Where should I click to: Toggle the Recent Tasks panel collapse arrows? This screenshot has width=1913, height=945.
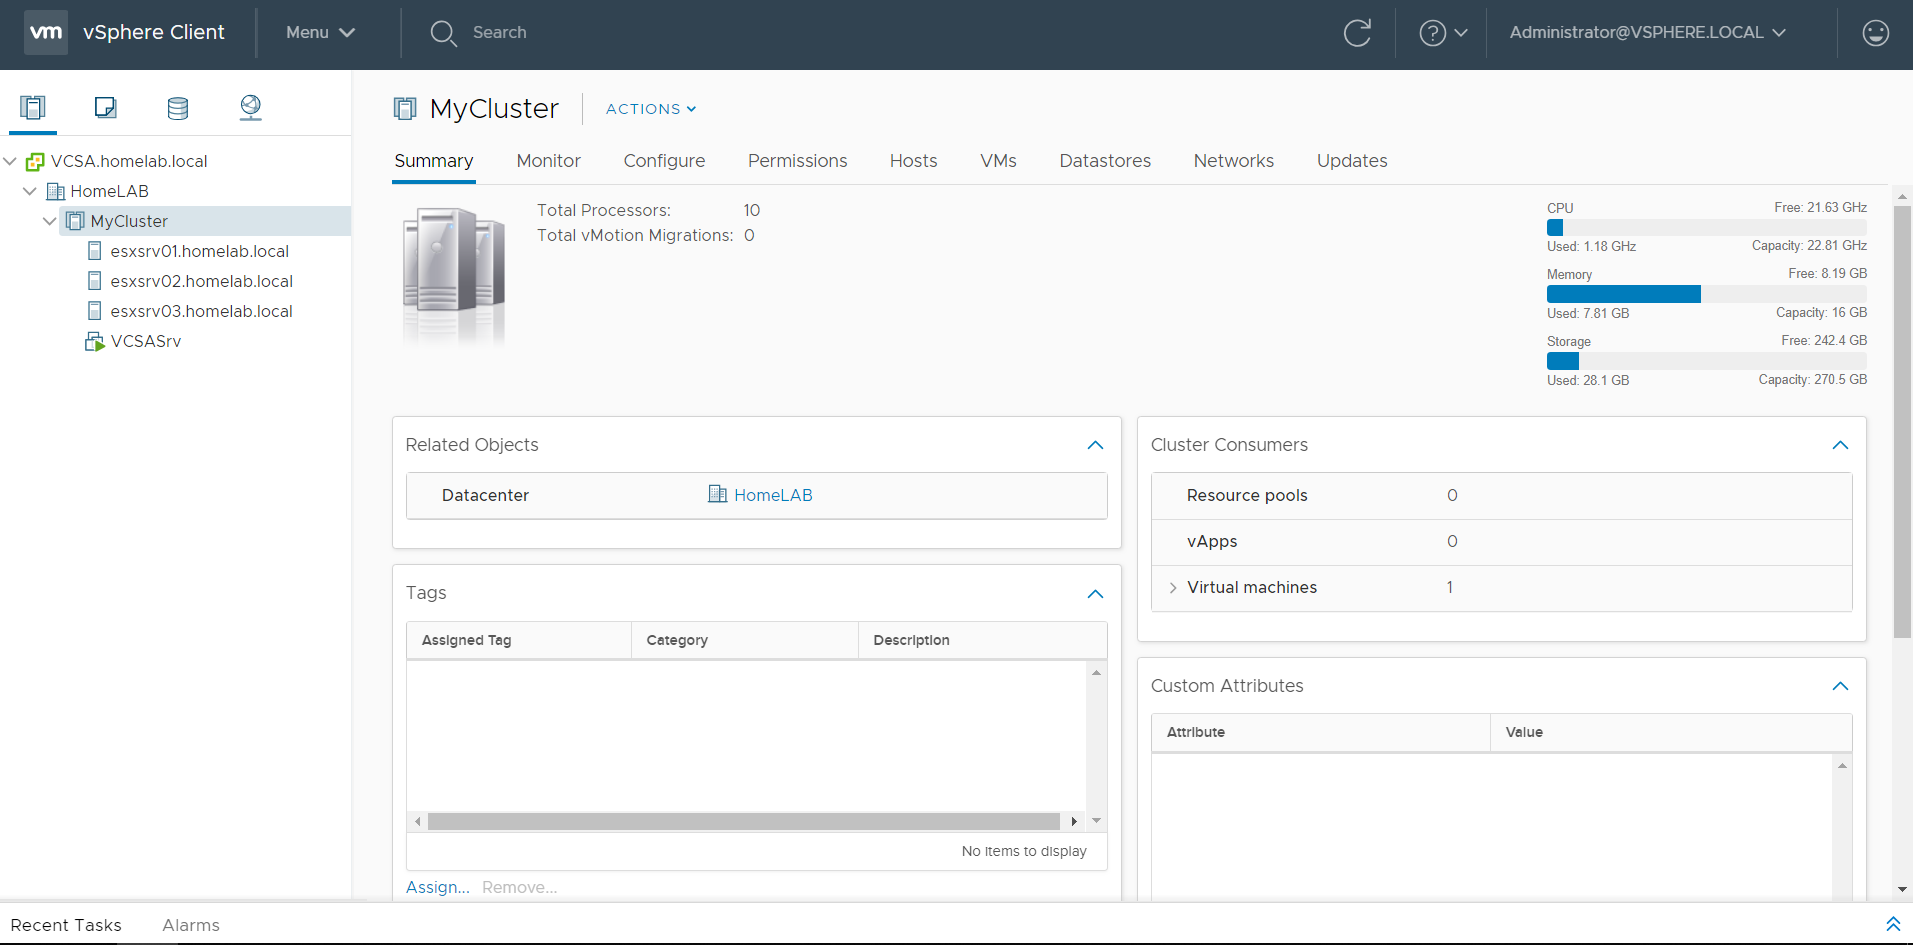[1893, 924]
